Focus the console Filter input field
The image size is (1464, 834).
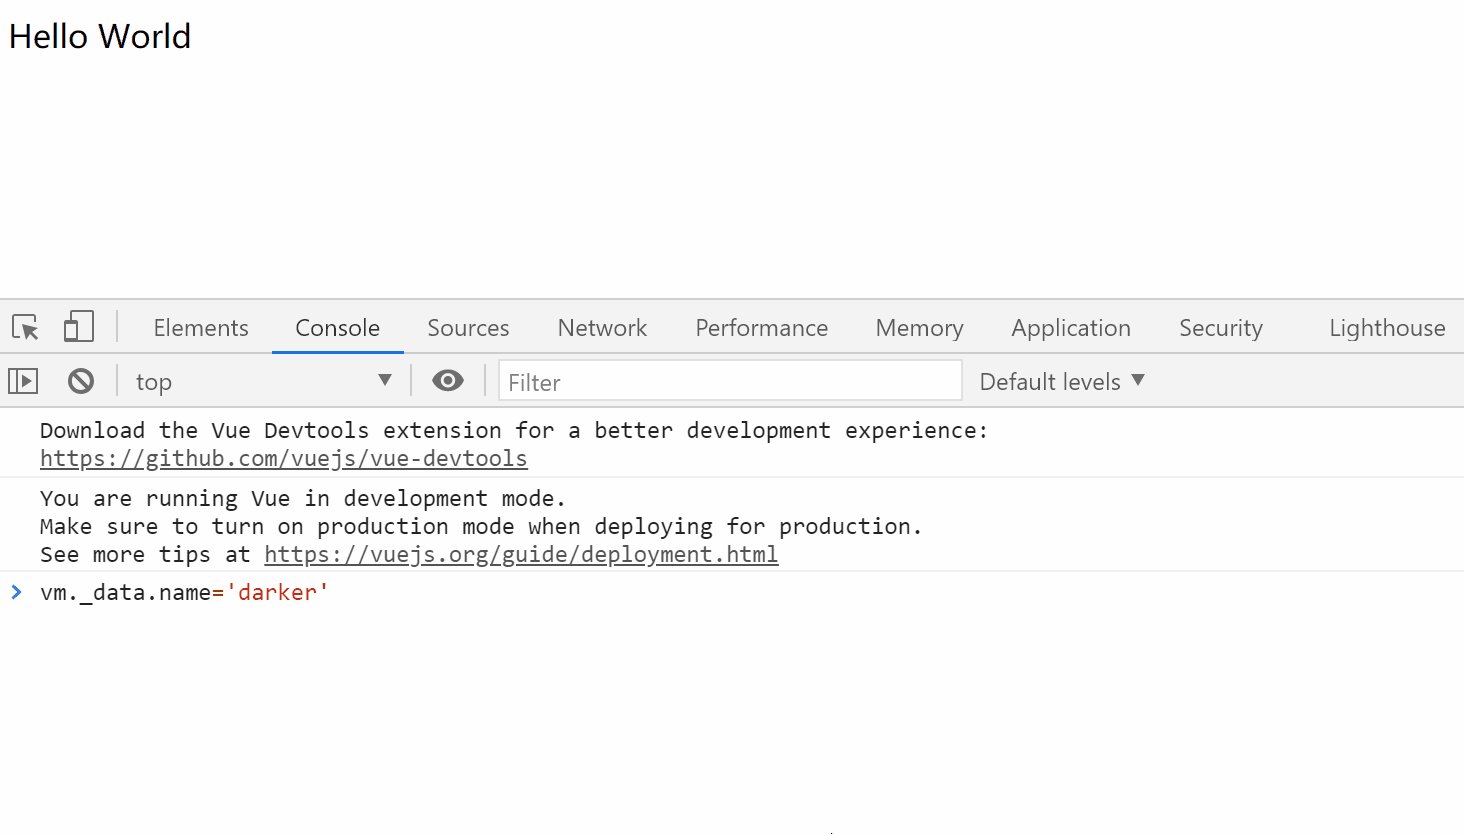pos(730,381)
